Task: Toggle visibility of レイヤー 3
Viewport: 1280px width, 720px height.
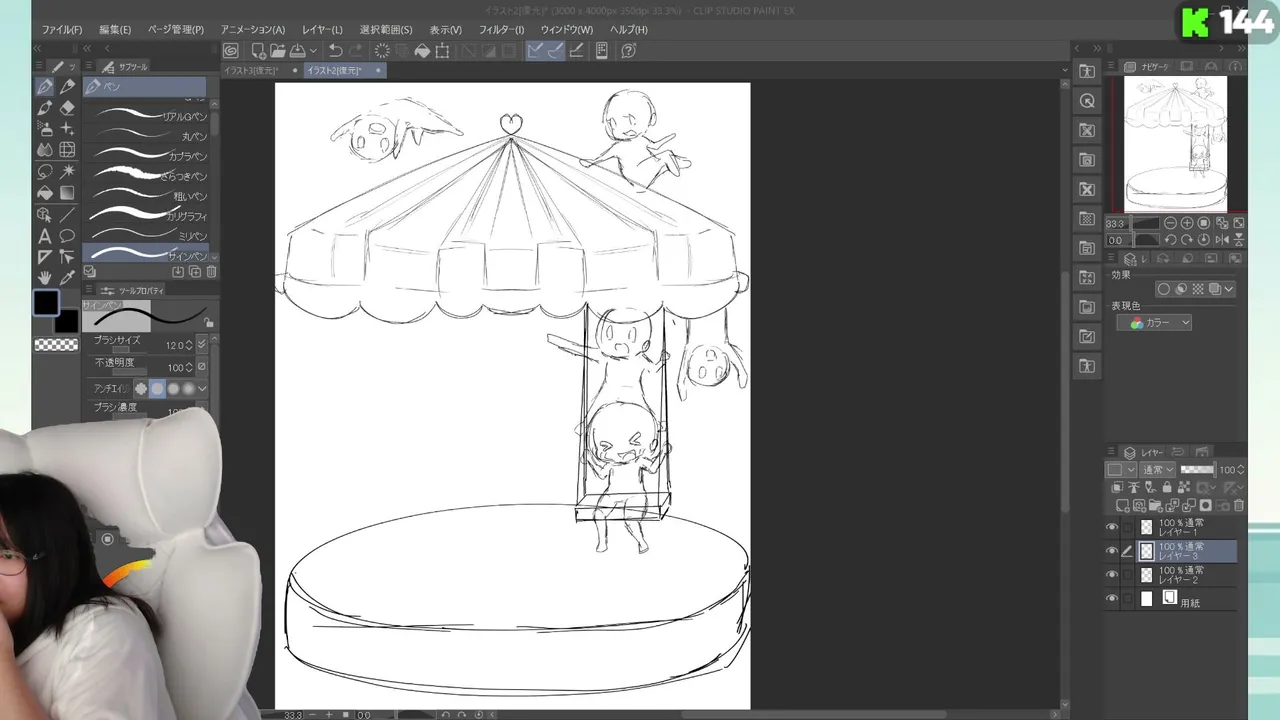Action: coord(1111,551)
